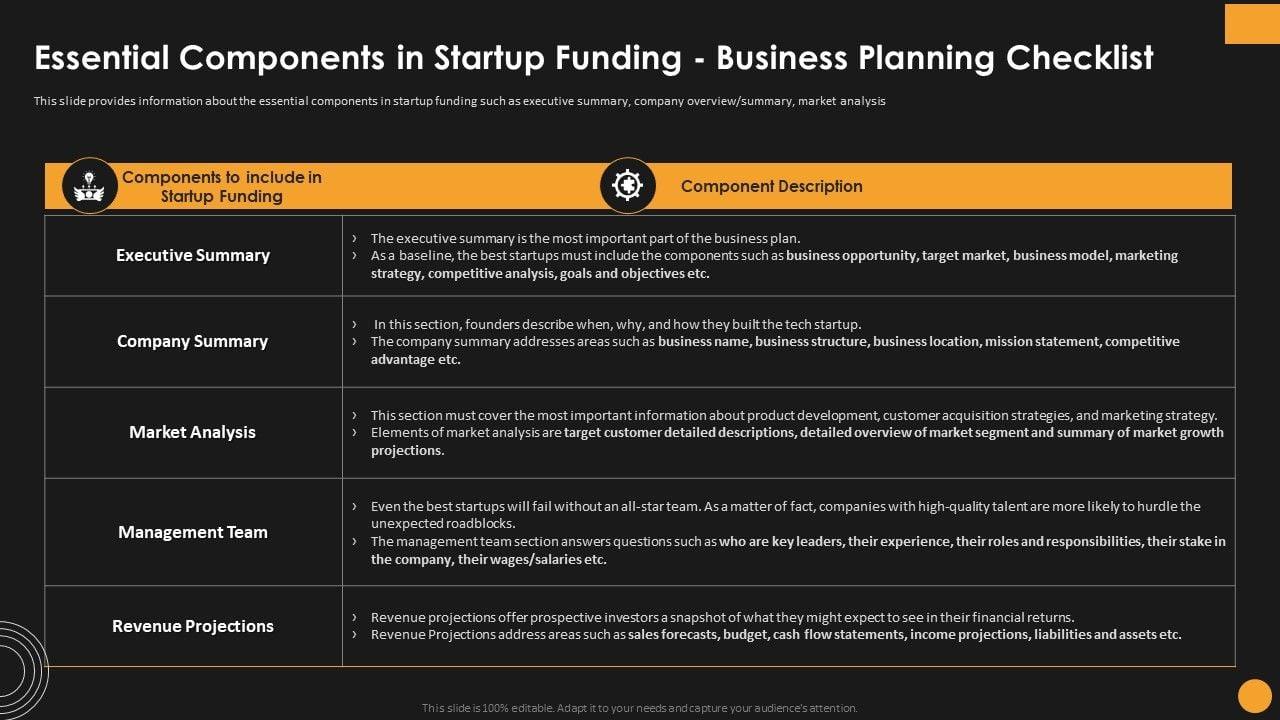Click the gear icon beside Component Description
Screen dimensions: 1280x720
point(627,186)
